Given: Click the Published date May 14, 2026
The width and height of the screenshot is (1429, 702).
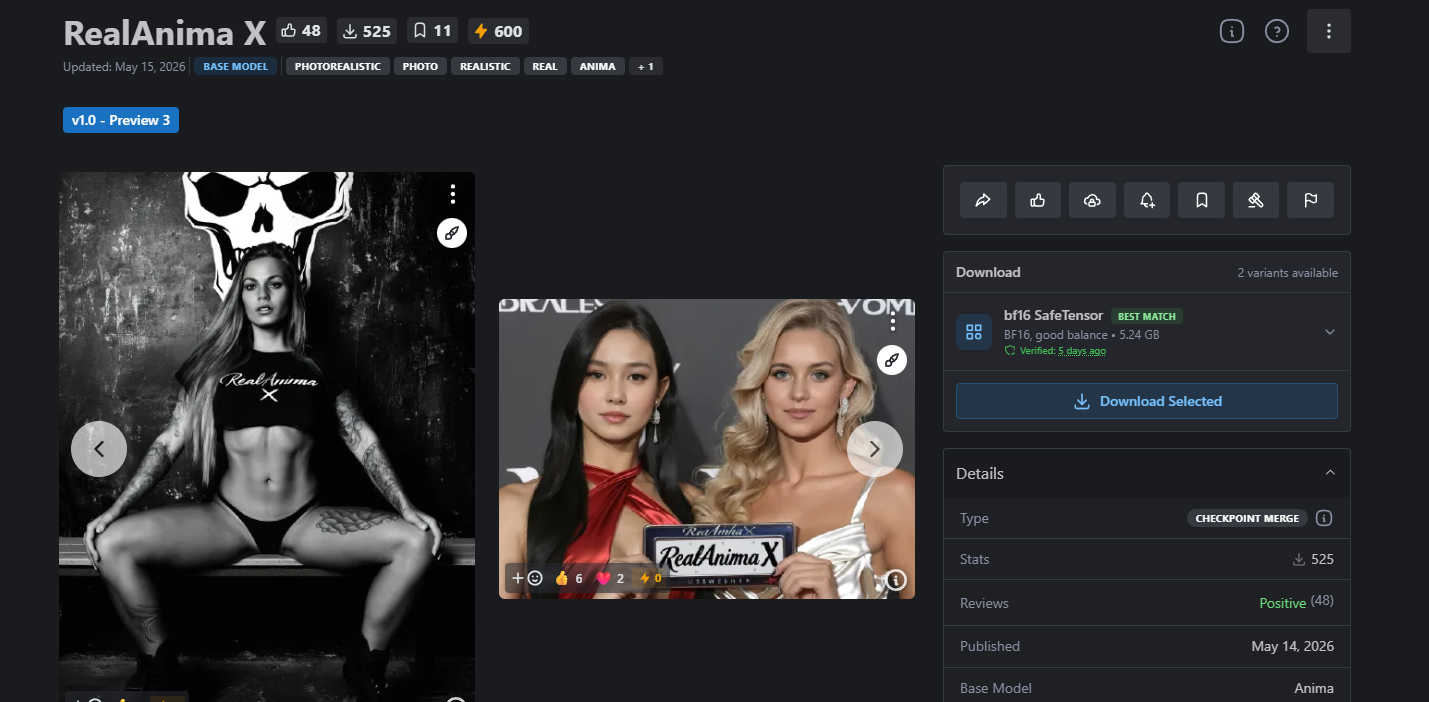Looking at the screenshot, I should (x=1292, y=646).
